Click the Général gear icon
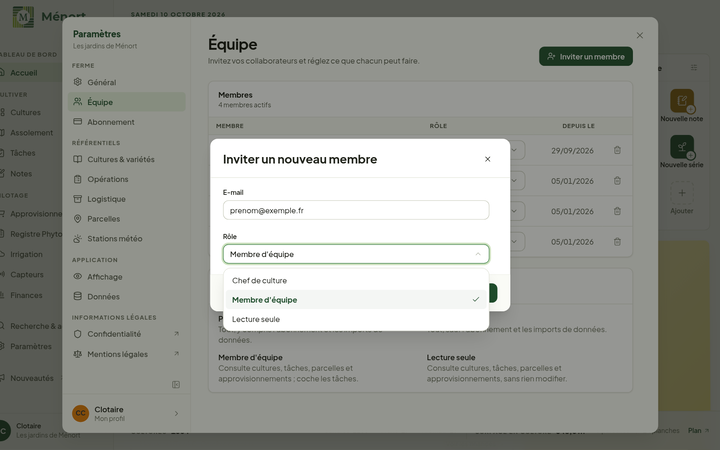This screenshot has width=720, height=450. point(78,82)
